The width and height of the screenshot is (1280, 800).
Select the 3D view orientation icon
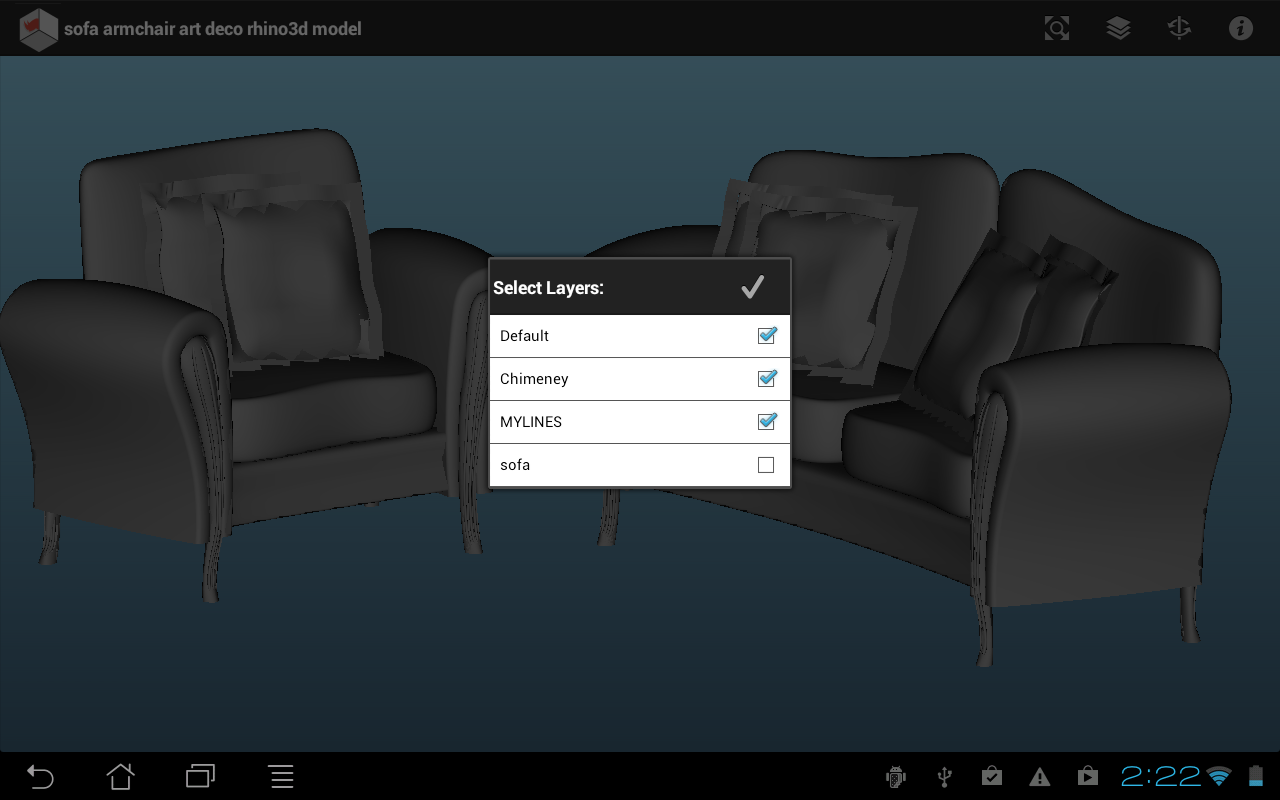1179,28
